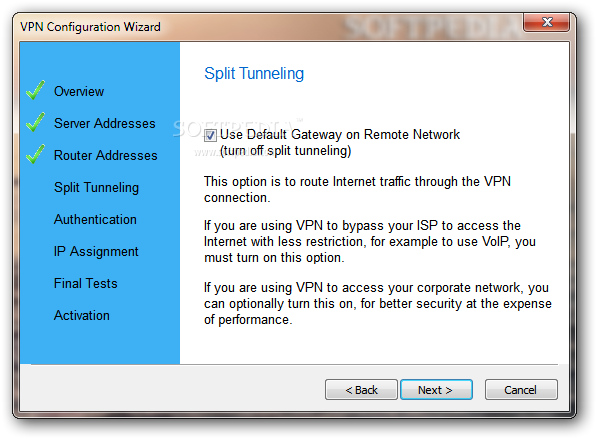Open the Activation step
597x439 pixels.
81,315
